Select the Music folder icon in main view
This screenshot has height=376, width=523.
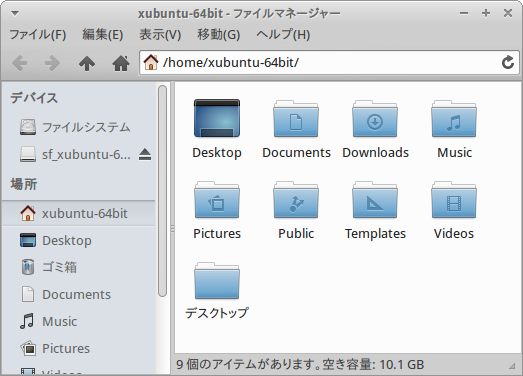pos(454,119)
